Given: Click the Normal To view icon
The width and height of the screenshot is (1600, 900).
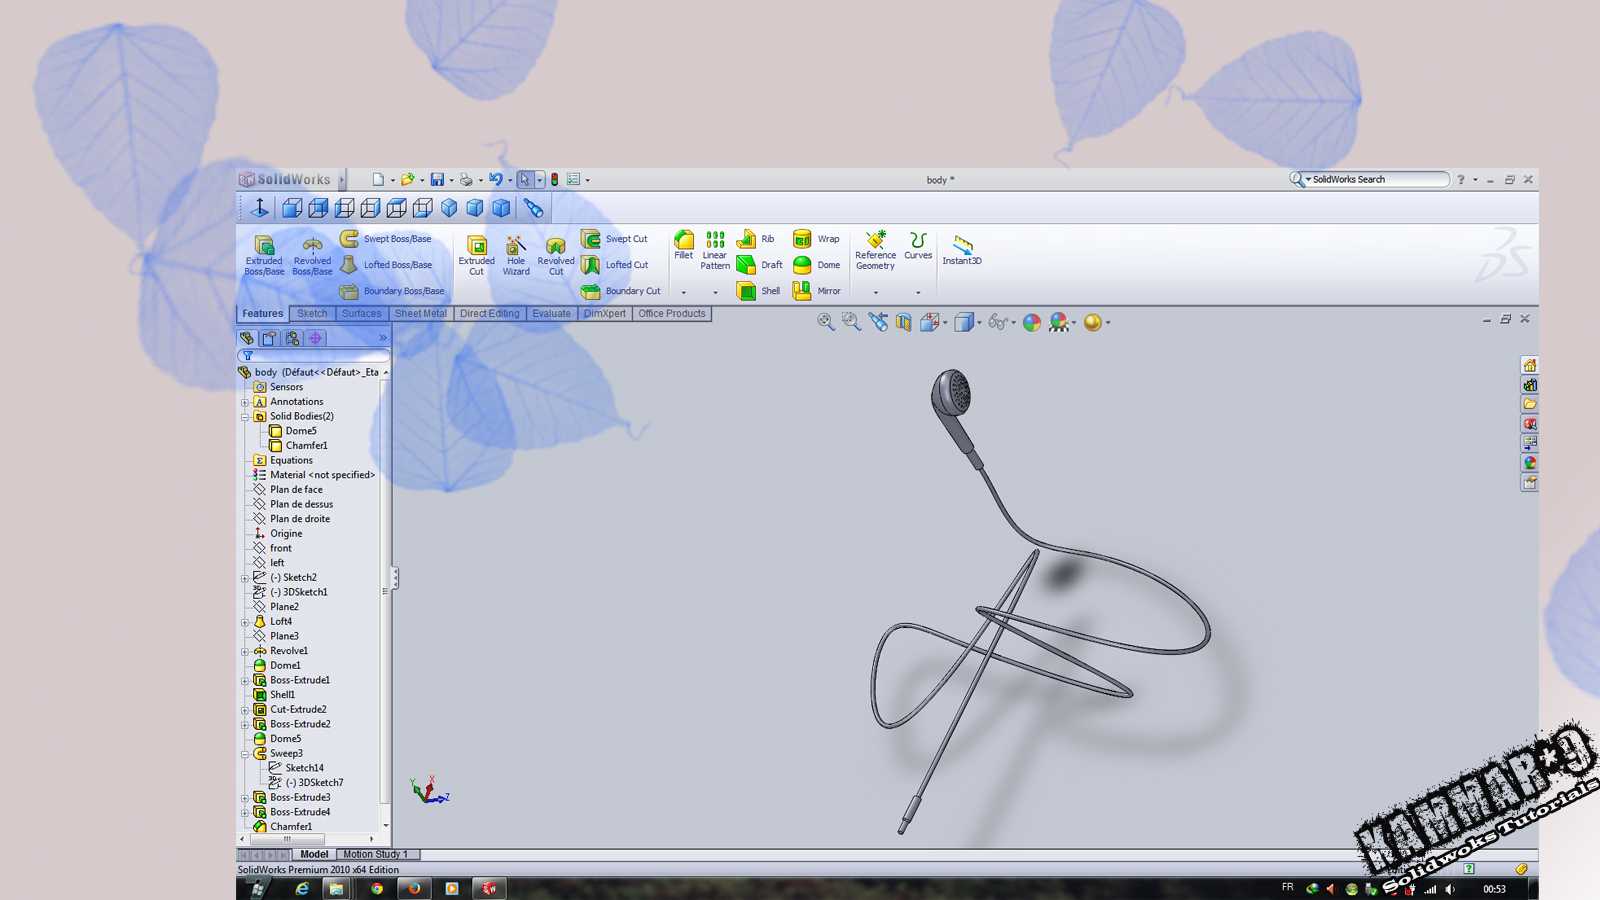Looking at the screenshot, I should click(260, 208).
